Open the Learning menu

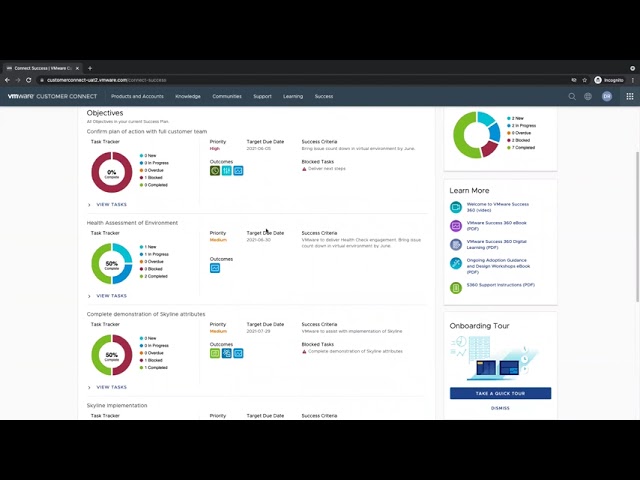[293, 96]
